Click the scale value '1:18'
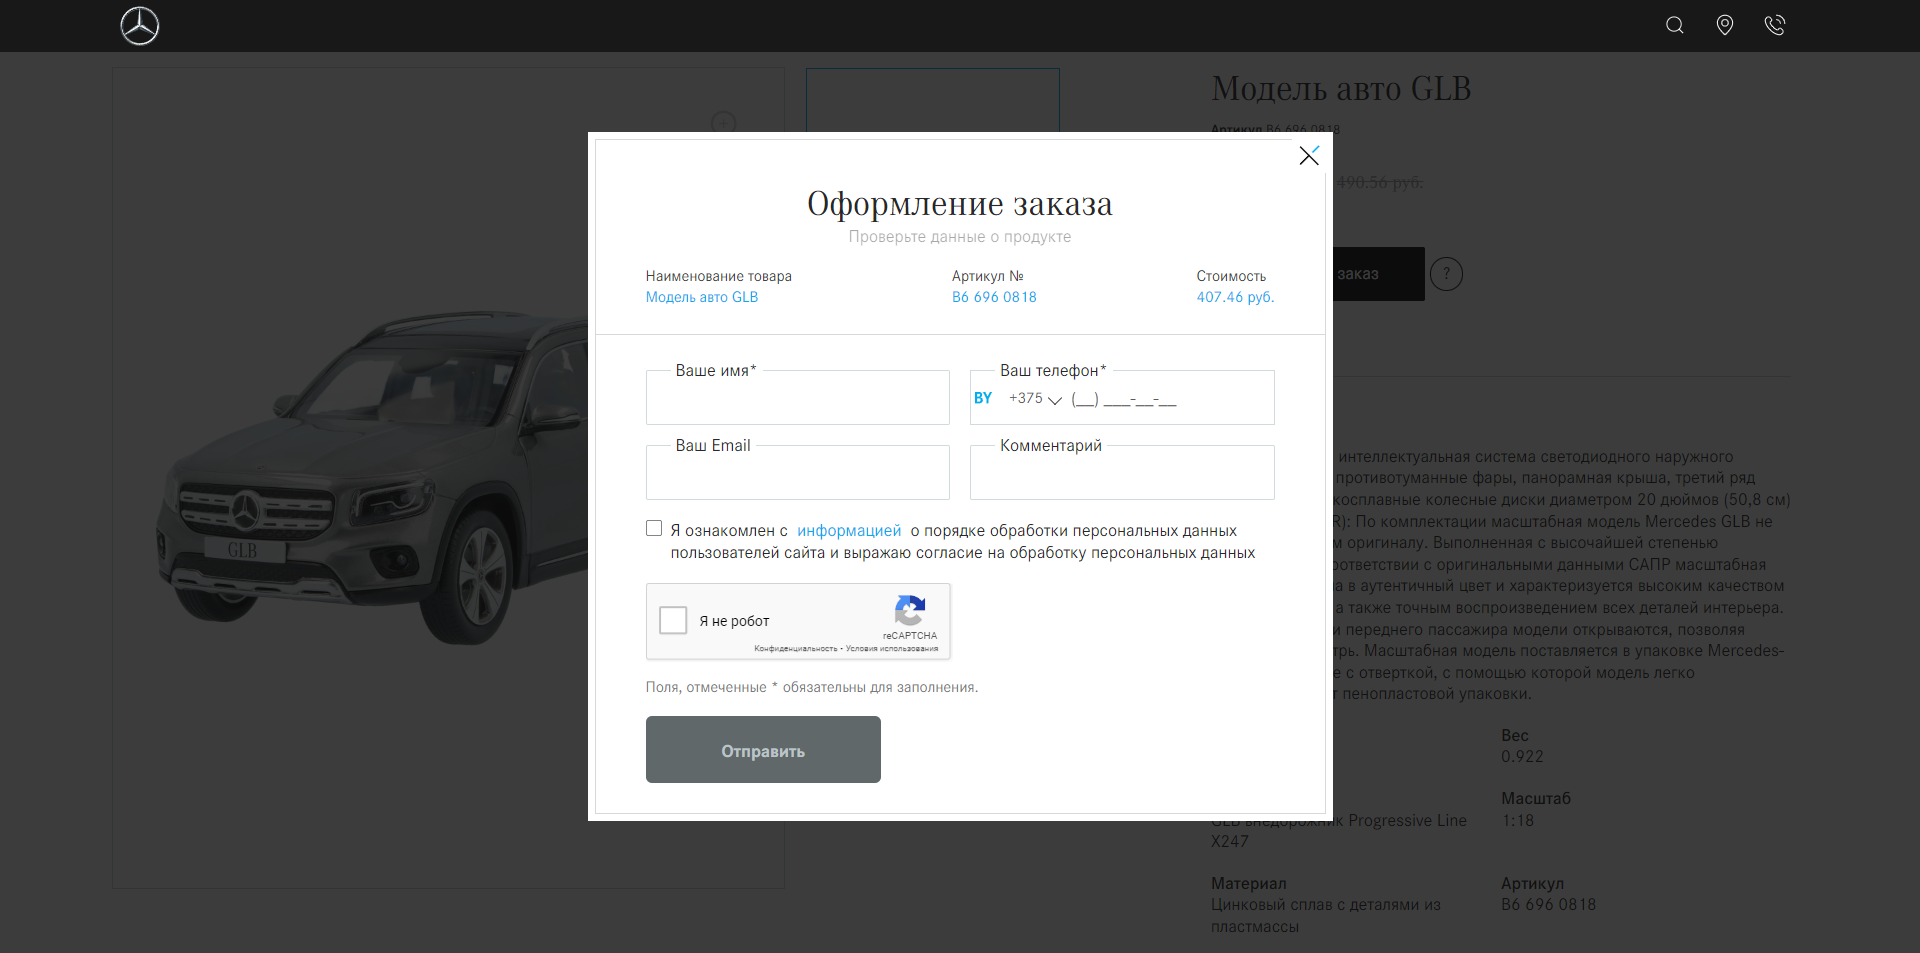 [x=1517, y=821]
